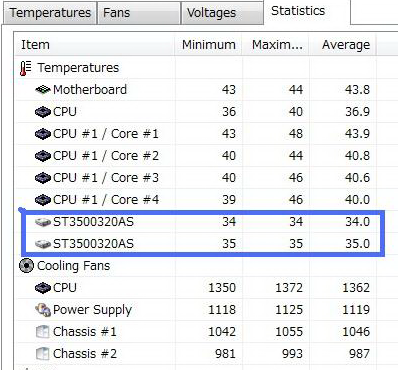The image size is (398, 370).
Task: Click the thermometer icon beside Temperatures
Action: pyautogui.click(x=25, y=68)
